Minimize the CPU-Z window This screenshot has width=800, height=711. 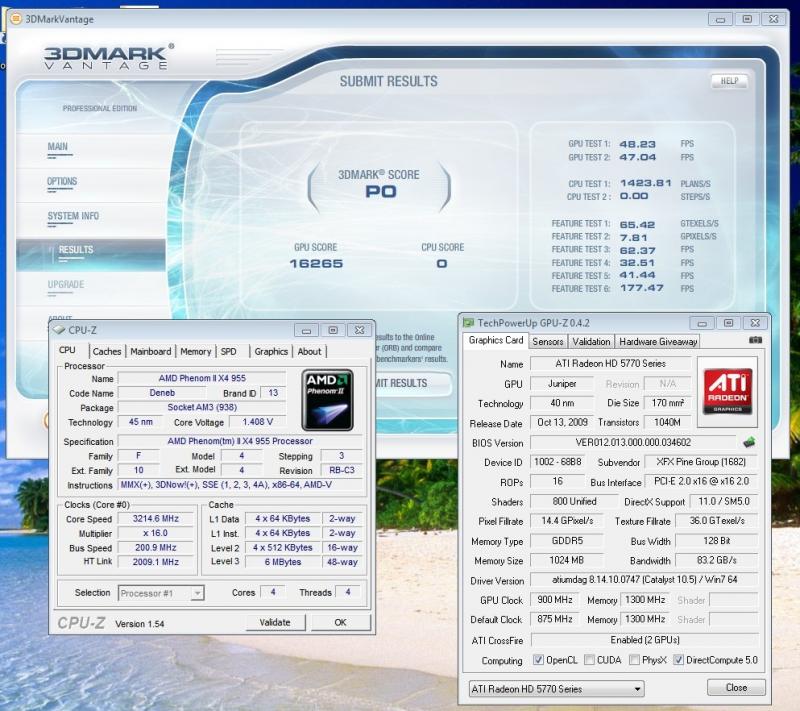306,331
